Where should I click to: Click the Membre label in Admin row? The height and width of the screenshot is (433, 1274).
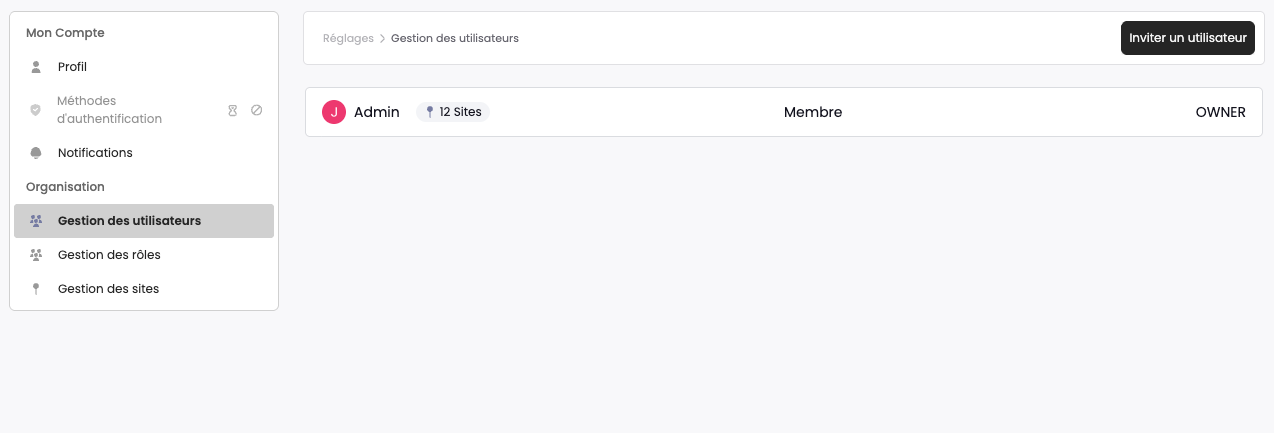[813, 112]
